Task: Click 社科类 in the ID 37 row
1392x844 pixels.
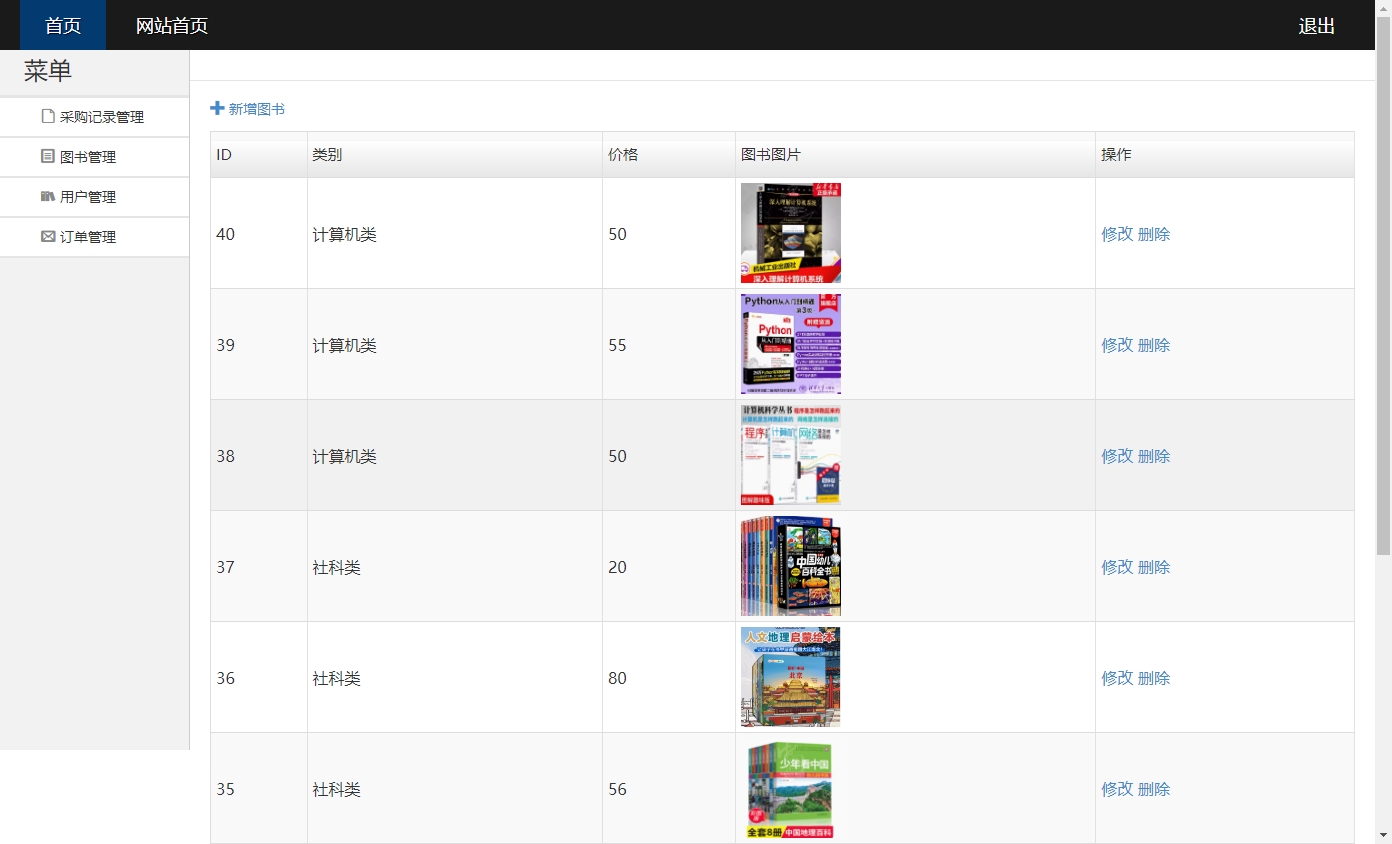Action: (x=337, y=567)
